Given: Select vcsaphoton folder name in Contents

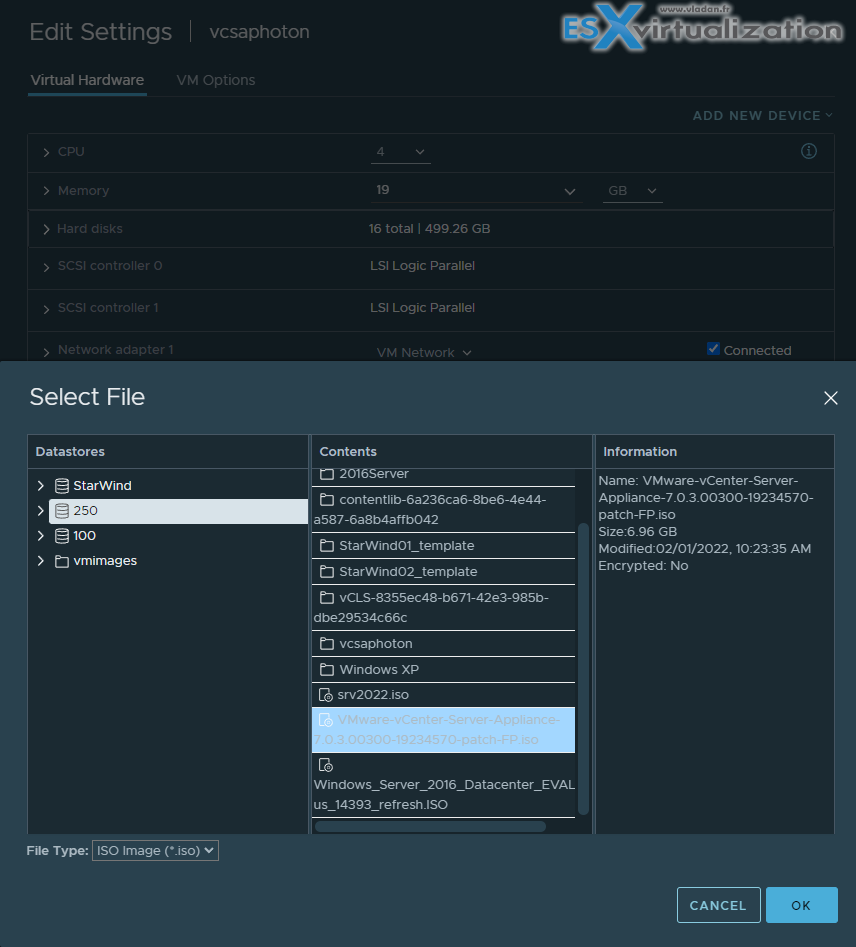Looking at the screenshot, I should [376, 643].
